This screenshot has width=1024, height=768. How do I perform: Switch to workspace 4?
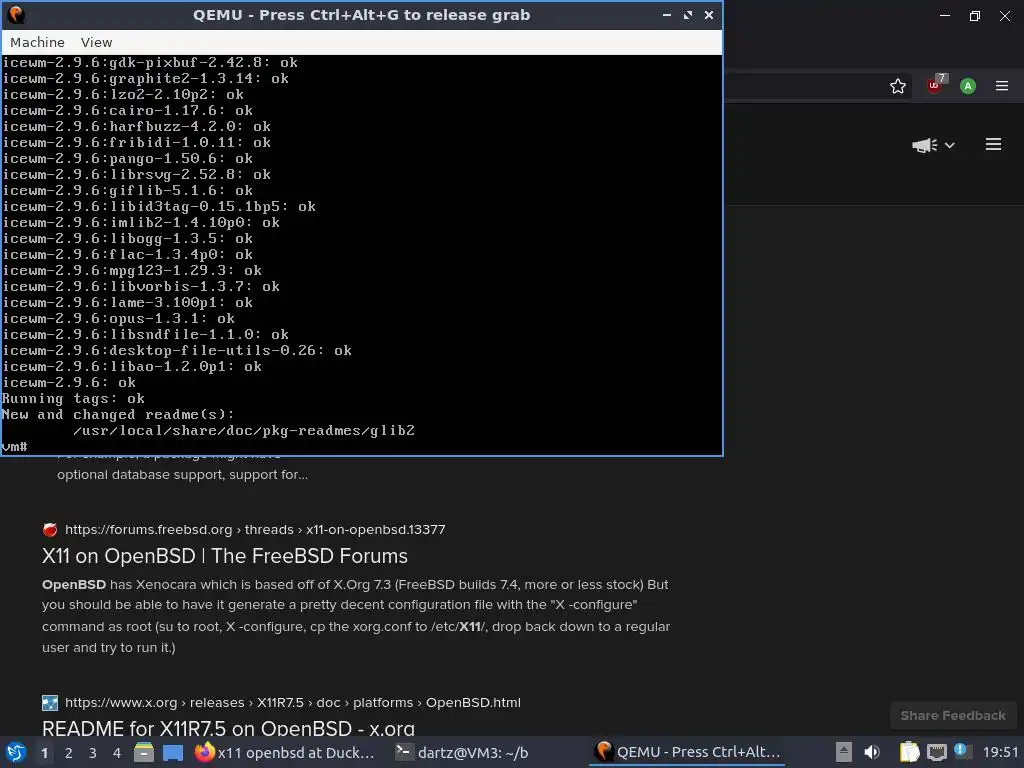pyautogui.click(x=117, y=753)
